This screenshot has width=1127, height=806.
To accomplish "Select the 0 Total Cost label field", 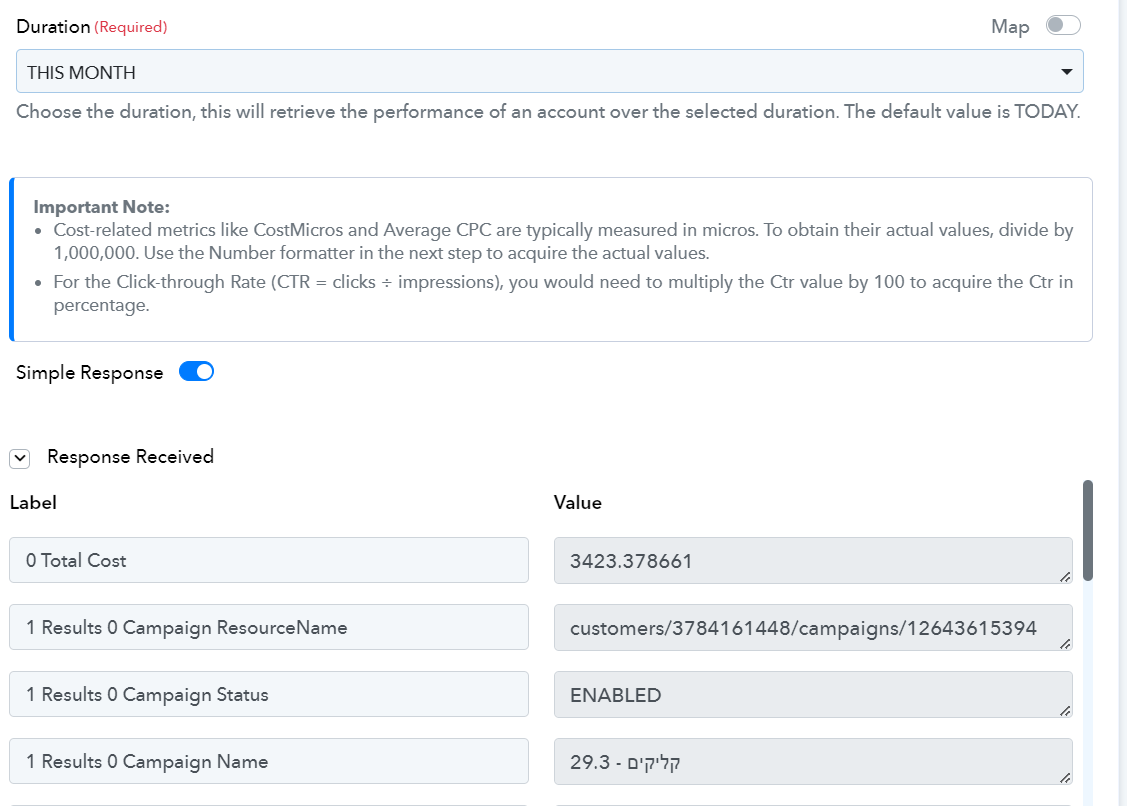I will 269,560.
